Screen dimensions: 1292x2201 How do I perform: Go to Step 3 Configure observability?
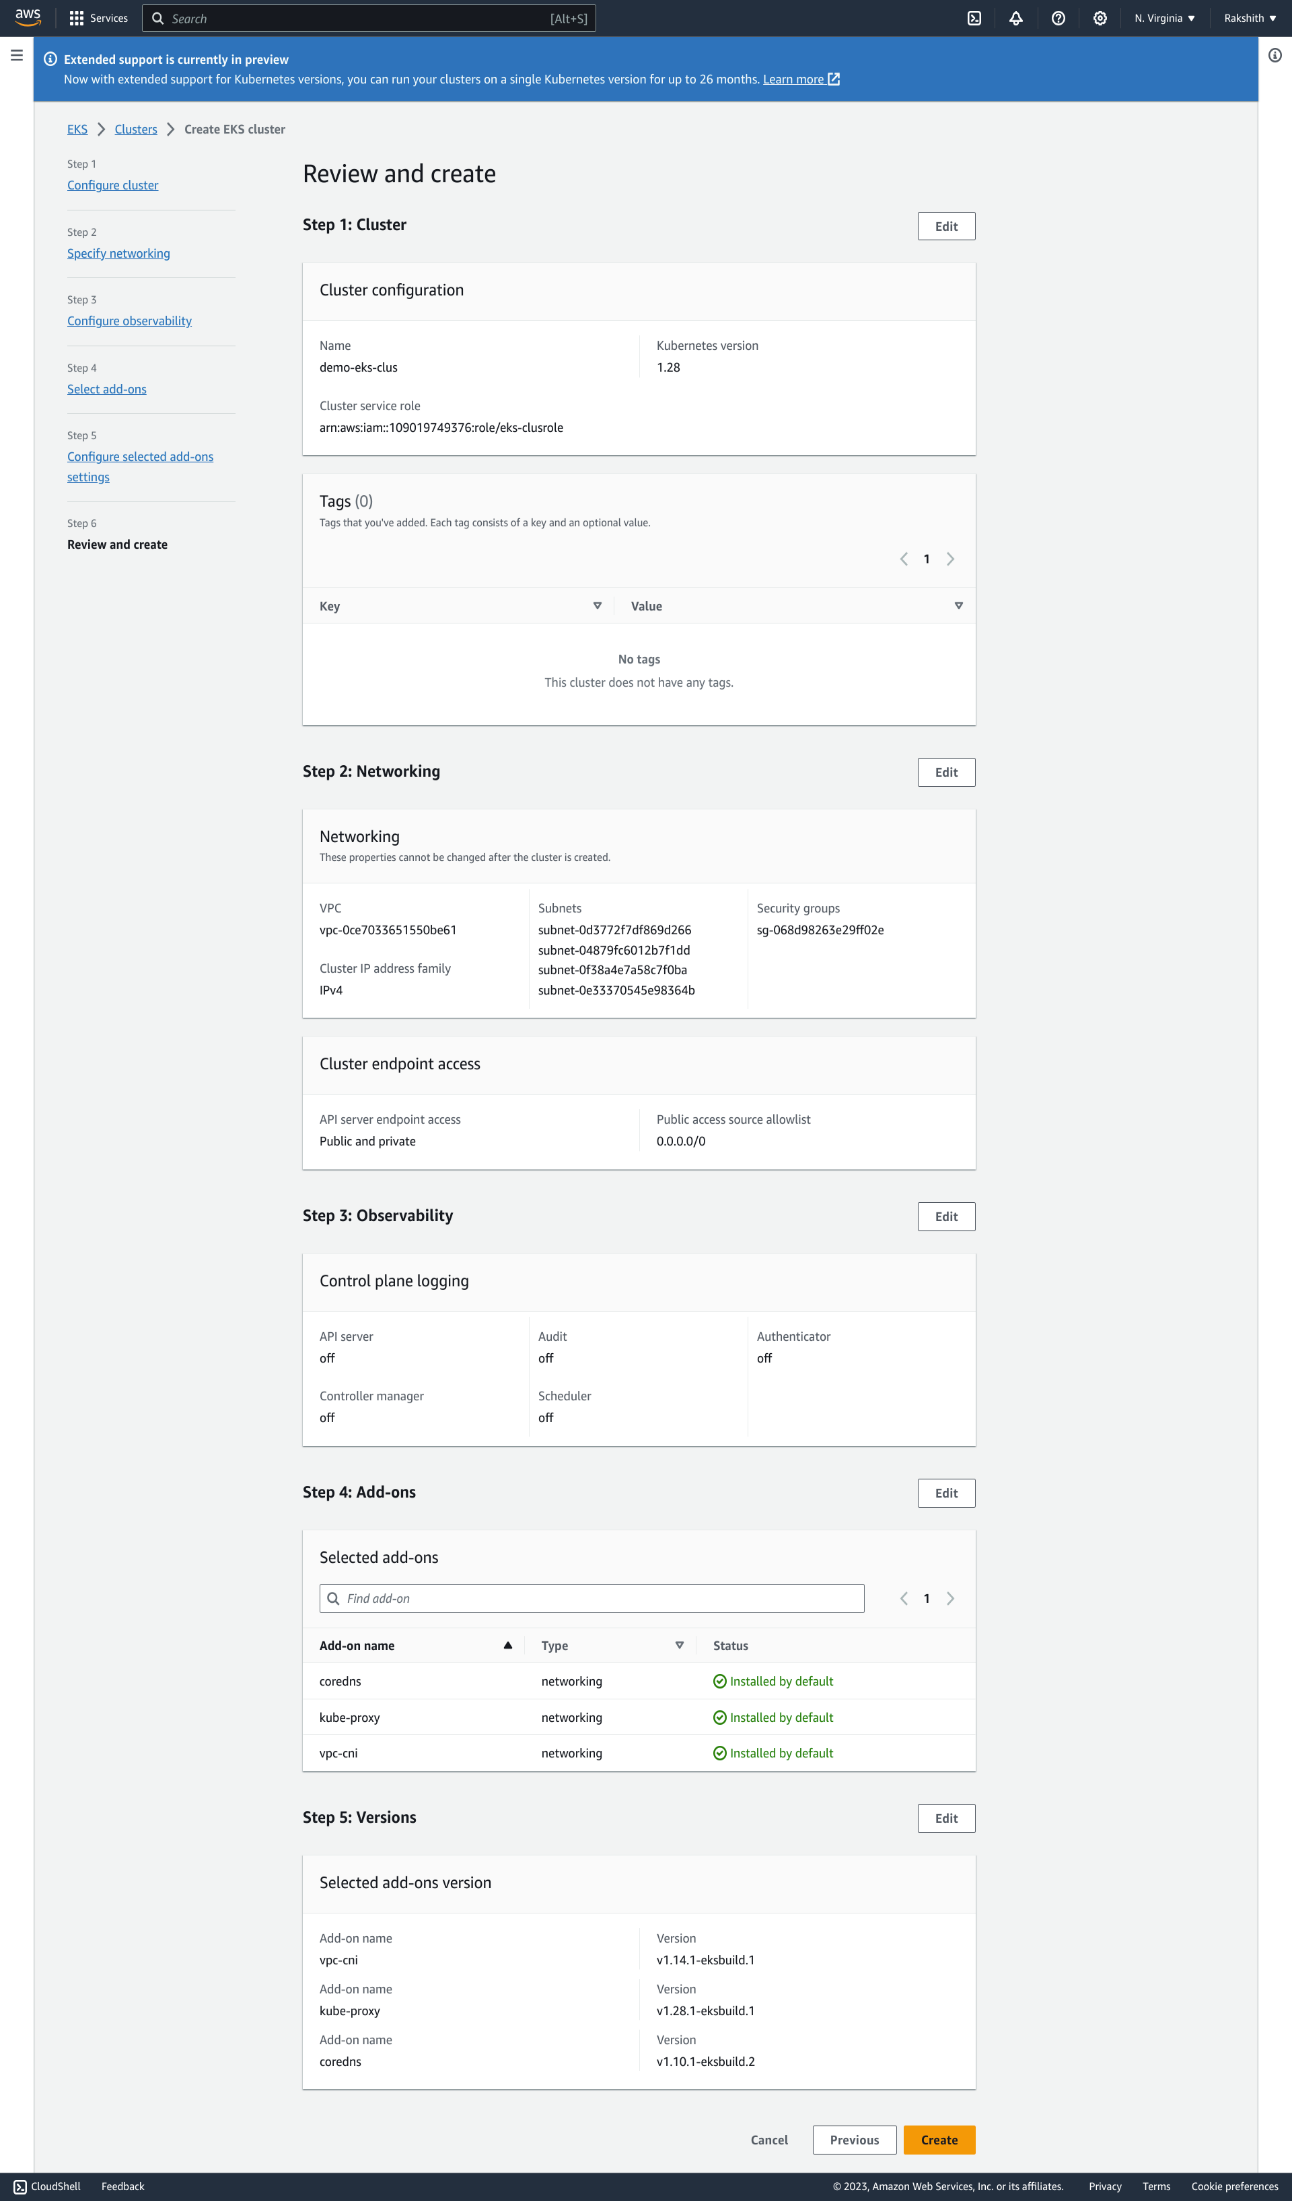coord(130,321)
